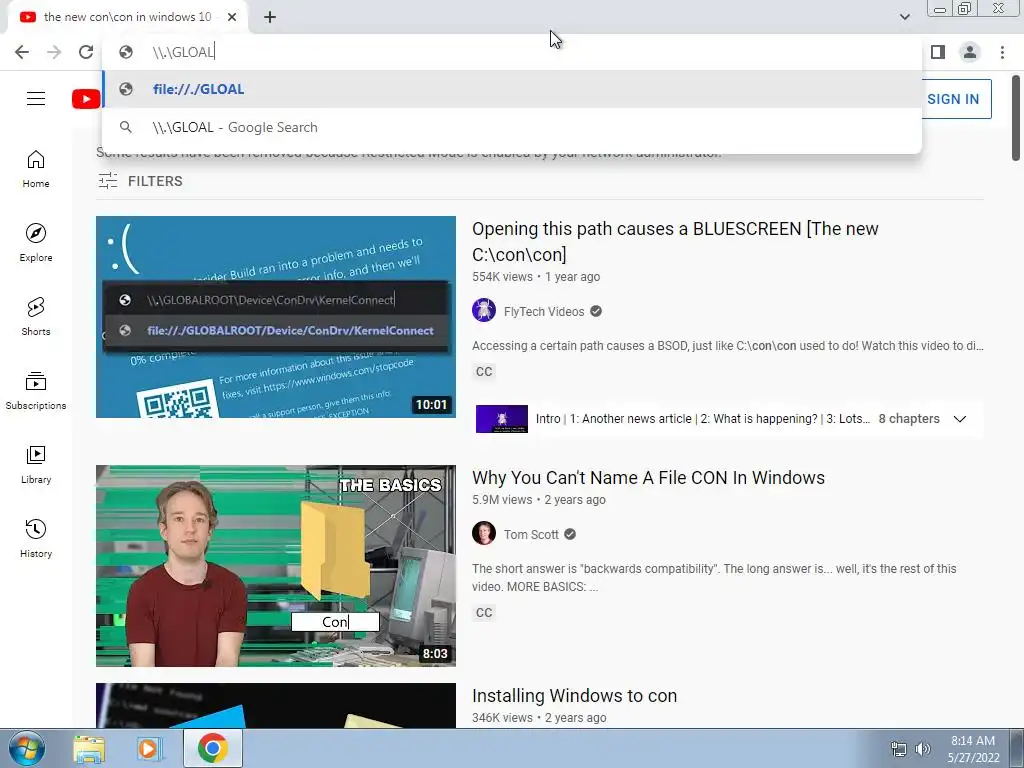Open a new browser tab
Viewport: 1024px width, 768px height.
click(270, 17)
